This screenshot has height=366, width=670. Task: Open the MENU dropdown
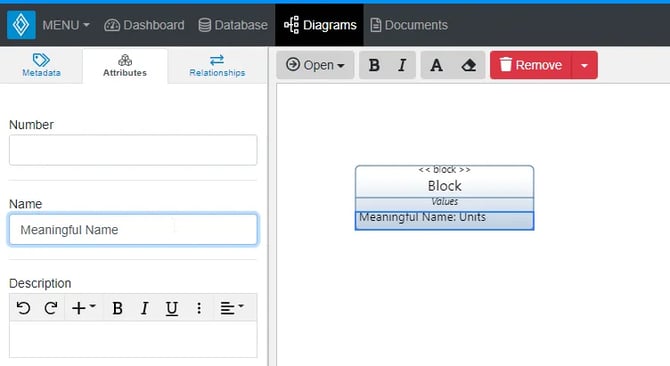pos(66,25)
